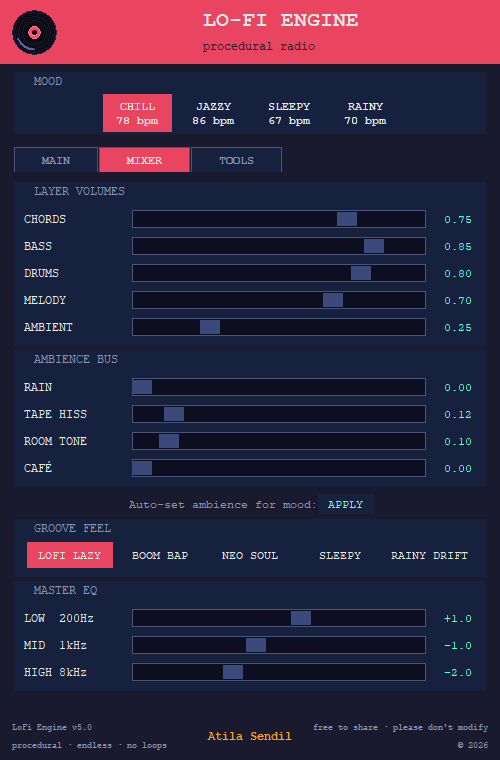This screenshot has height=760, width=500.
Task: Choose the NEO SOUL groove feel
Action: [x=250, y=555]
